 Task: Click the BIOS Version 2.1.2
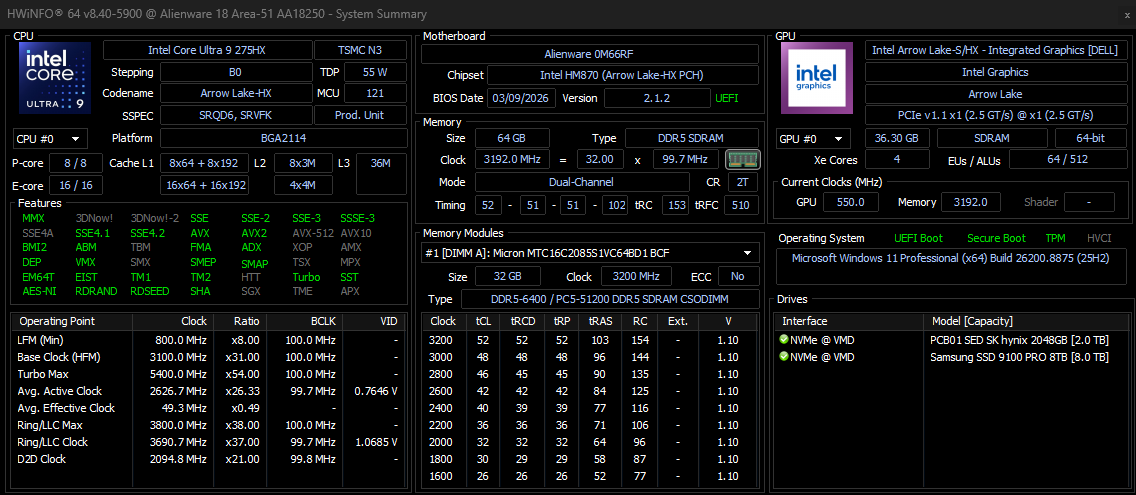pyautogui.click(x=657, y=98)
